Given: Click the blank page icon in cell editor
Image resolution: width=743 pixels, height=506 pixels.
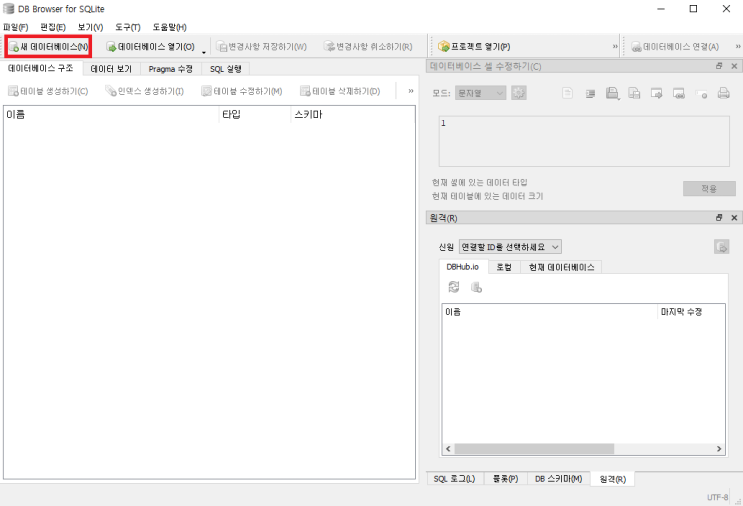Looking at the screenshot, I should coord(567,93).
